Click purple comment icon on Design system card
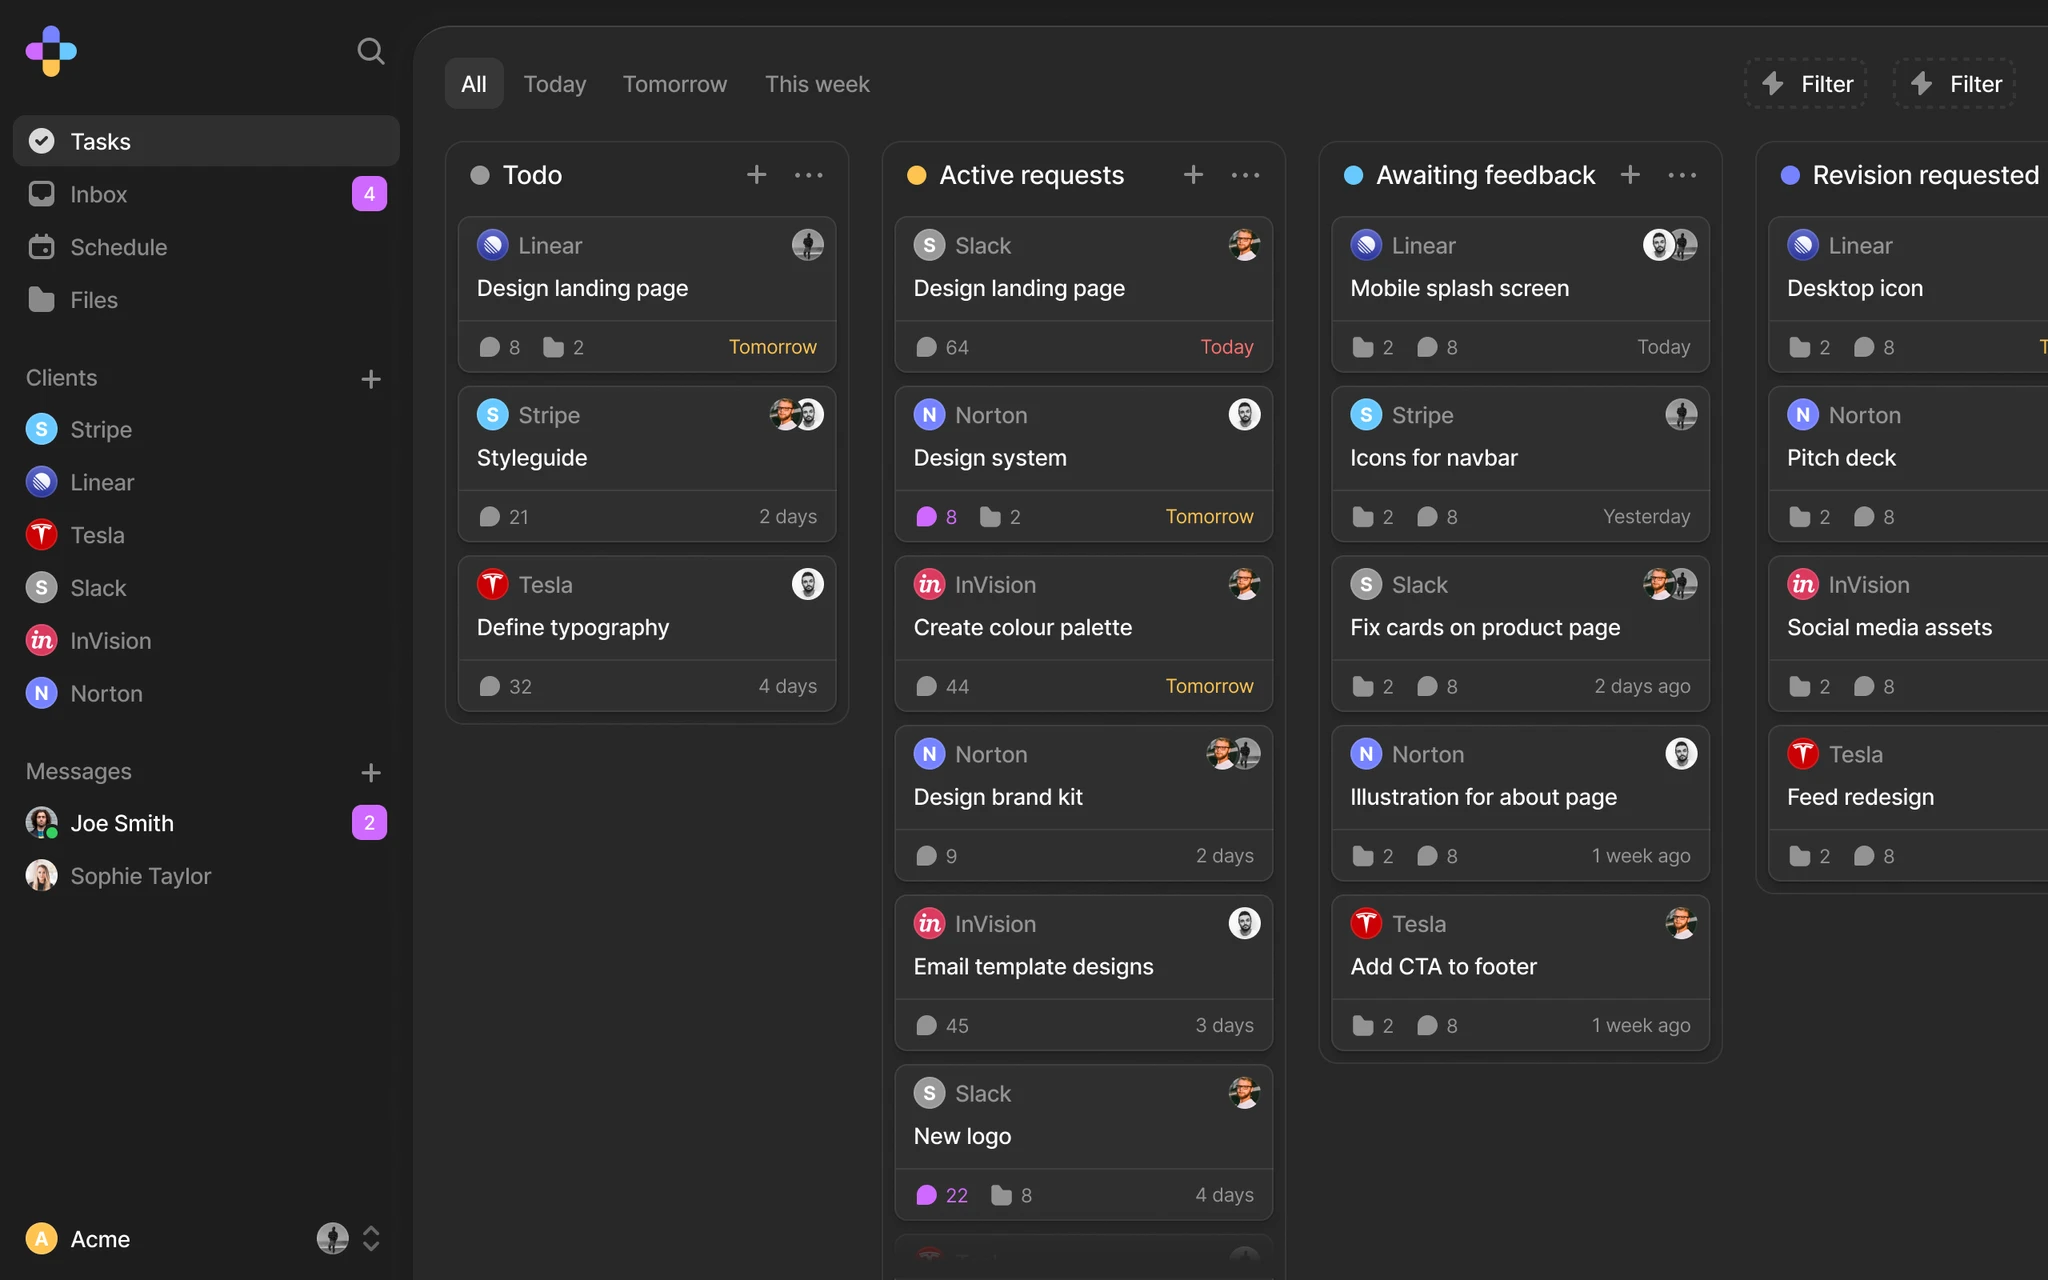The image size is (2048, 1280). tap(927, 517)
